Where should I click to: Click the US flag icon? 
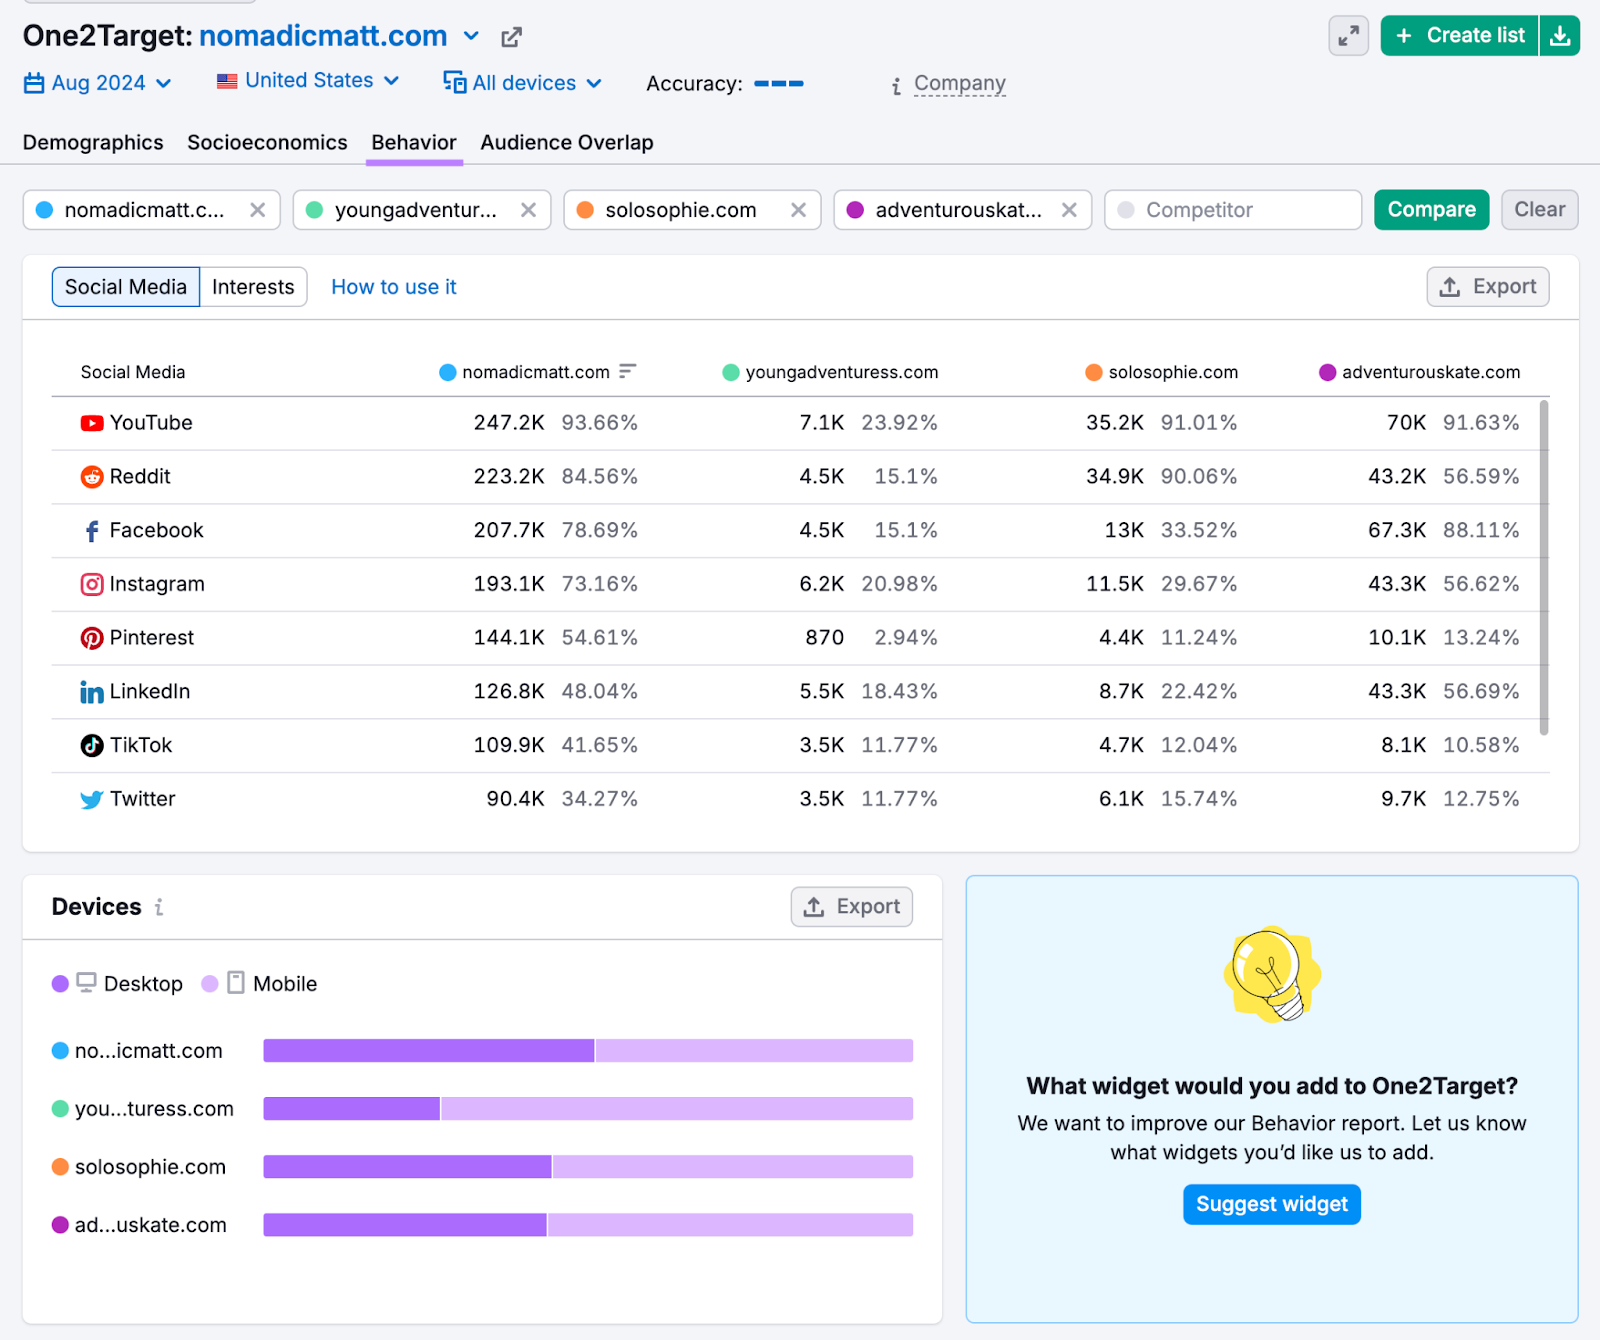tap(227, 81)
